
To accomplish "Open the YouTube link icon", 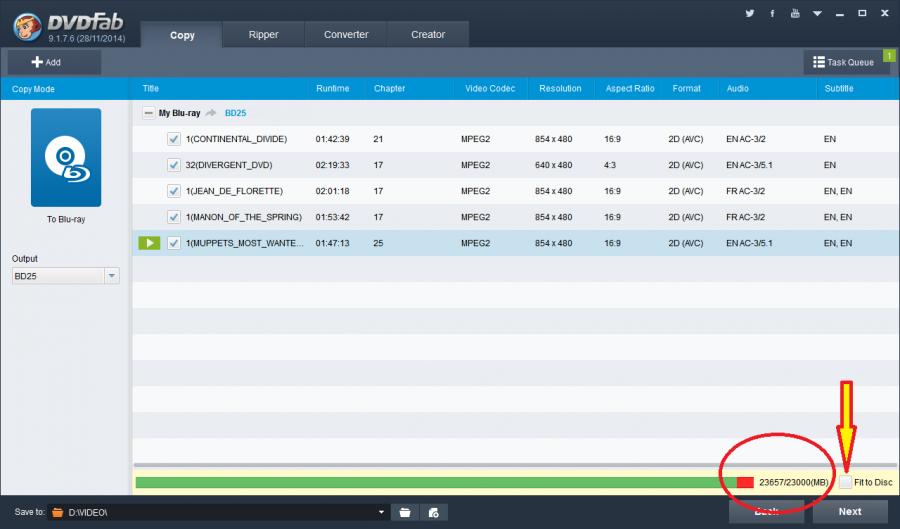I will tap(795, 14).
